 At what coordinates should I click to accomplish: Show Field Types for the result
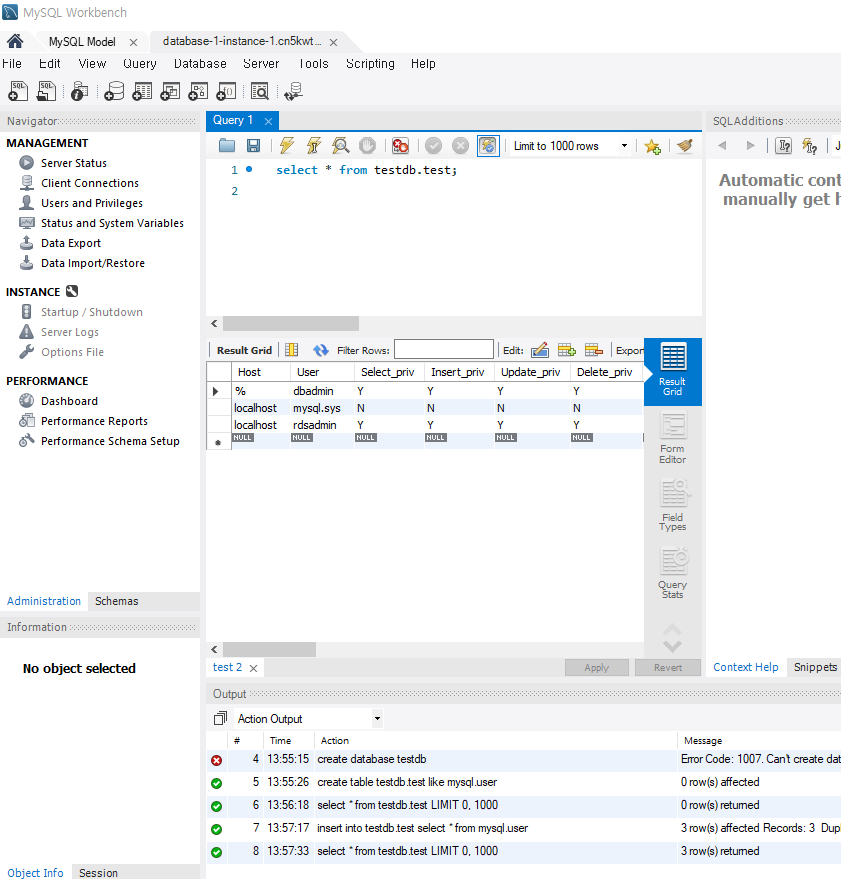pyautogui.click(x=673, y=506)
